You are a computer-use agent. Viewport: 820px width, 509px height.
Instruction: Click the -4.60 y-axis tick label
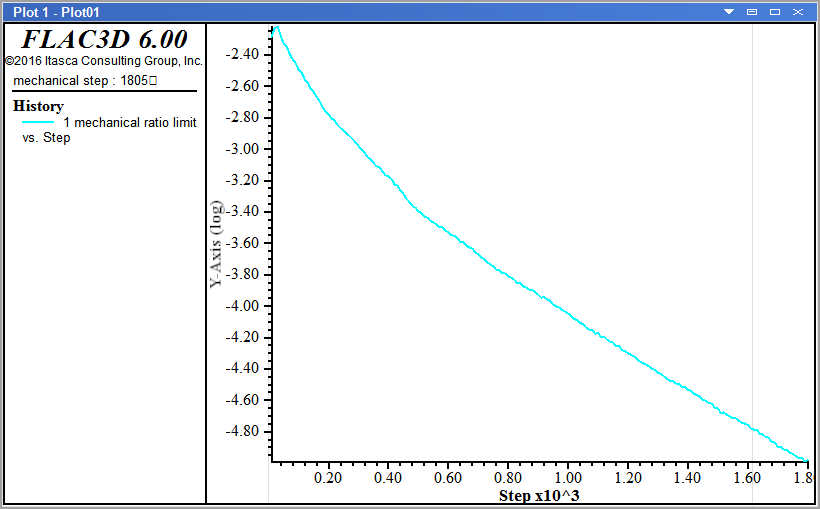click(242, 400)
